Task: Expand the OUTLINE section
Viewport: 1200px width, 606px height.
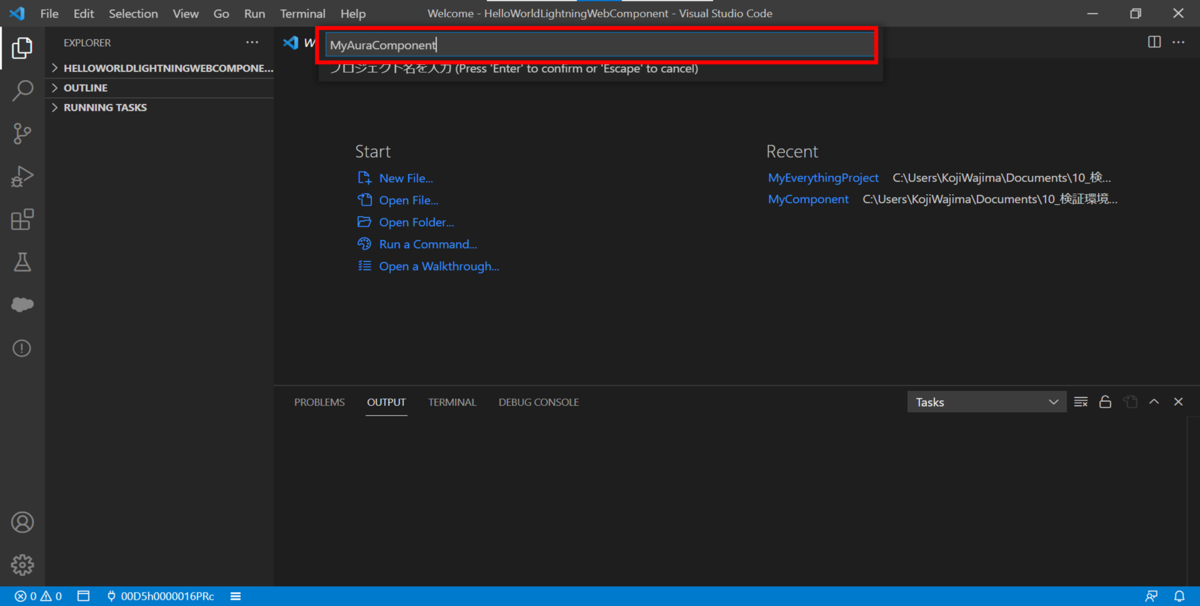Action: coord(160,88)
